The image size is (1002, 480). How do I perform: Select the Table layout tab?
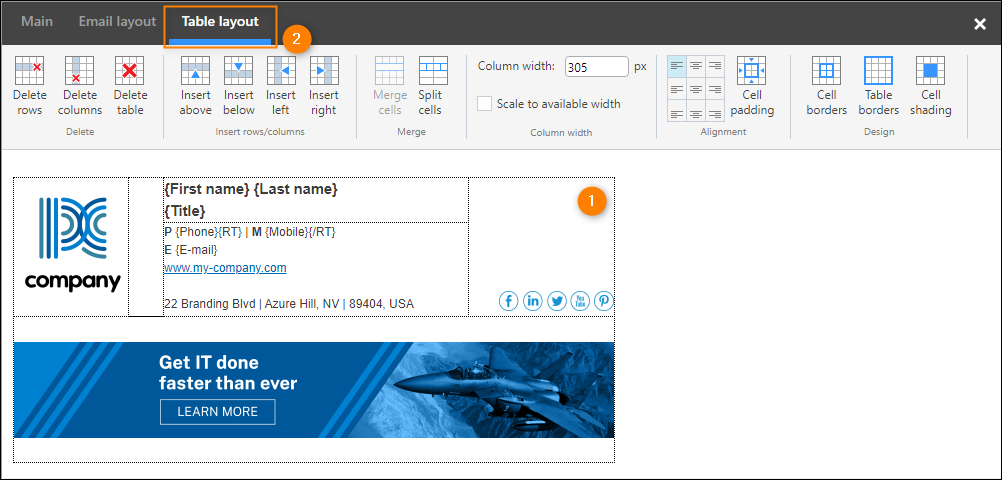point(220,21)
